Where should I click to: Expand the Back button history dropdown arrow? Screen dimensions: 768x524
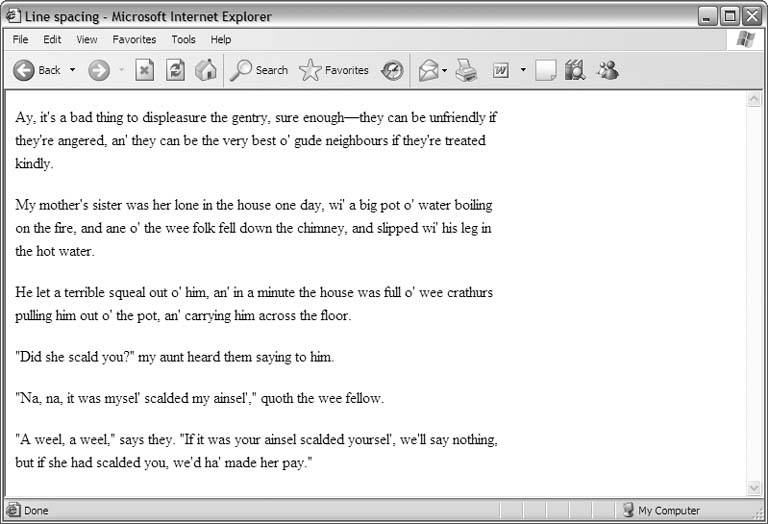point(72,70)
